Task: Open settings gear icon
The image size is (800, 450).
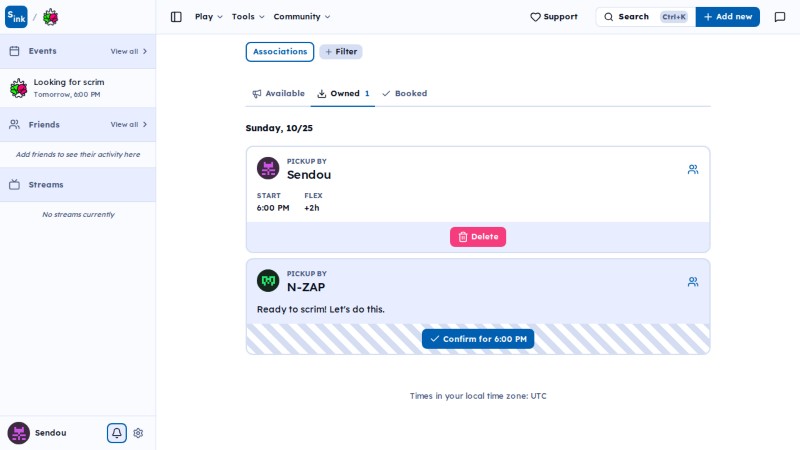Action: coord(138,433)
